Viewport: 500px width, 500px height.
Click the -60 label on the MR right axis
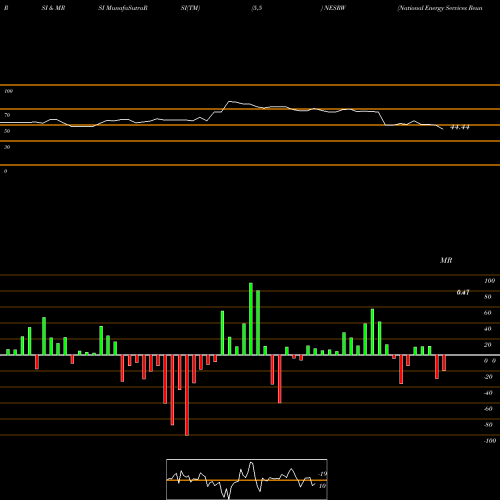click(x=488, y=409)
